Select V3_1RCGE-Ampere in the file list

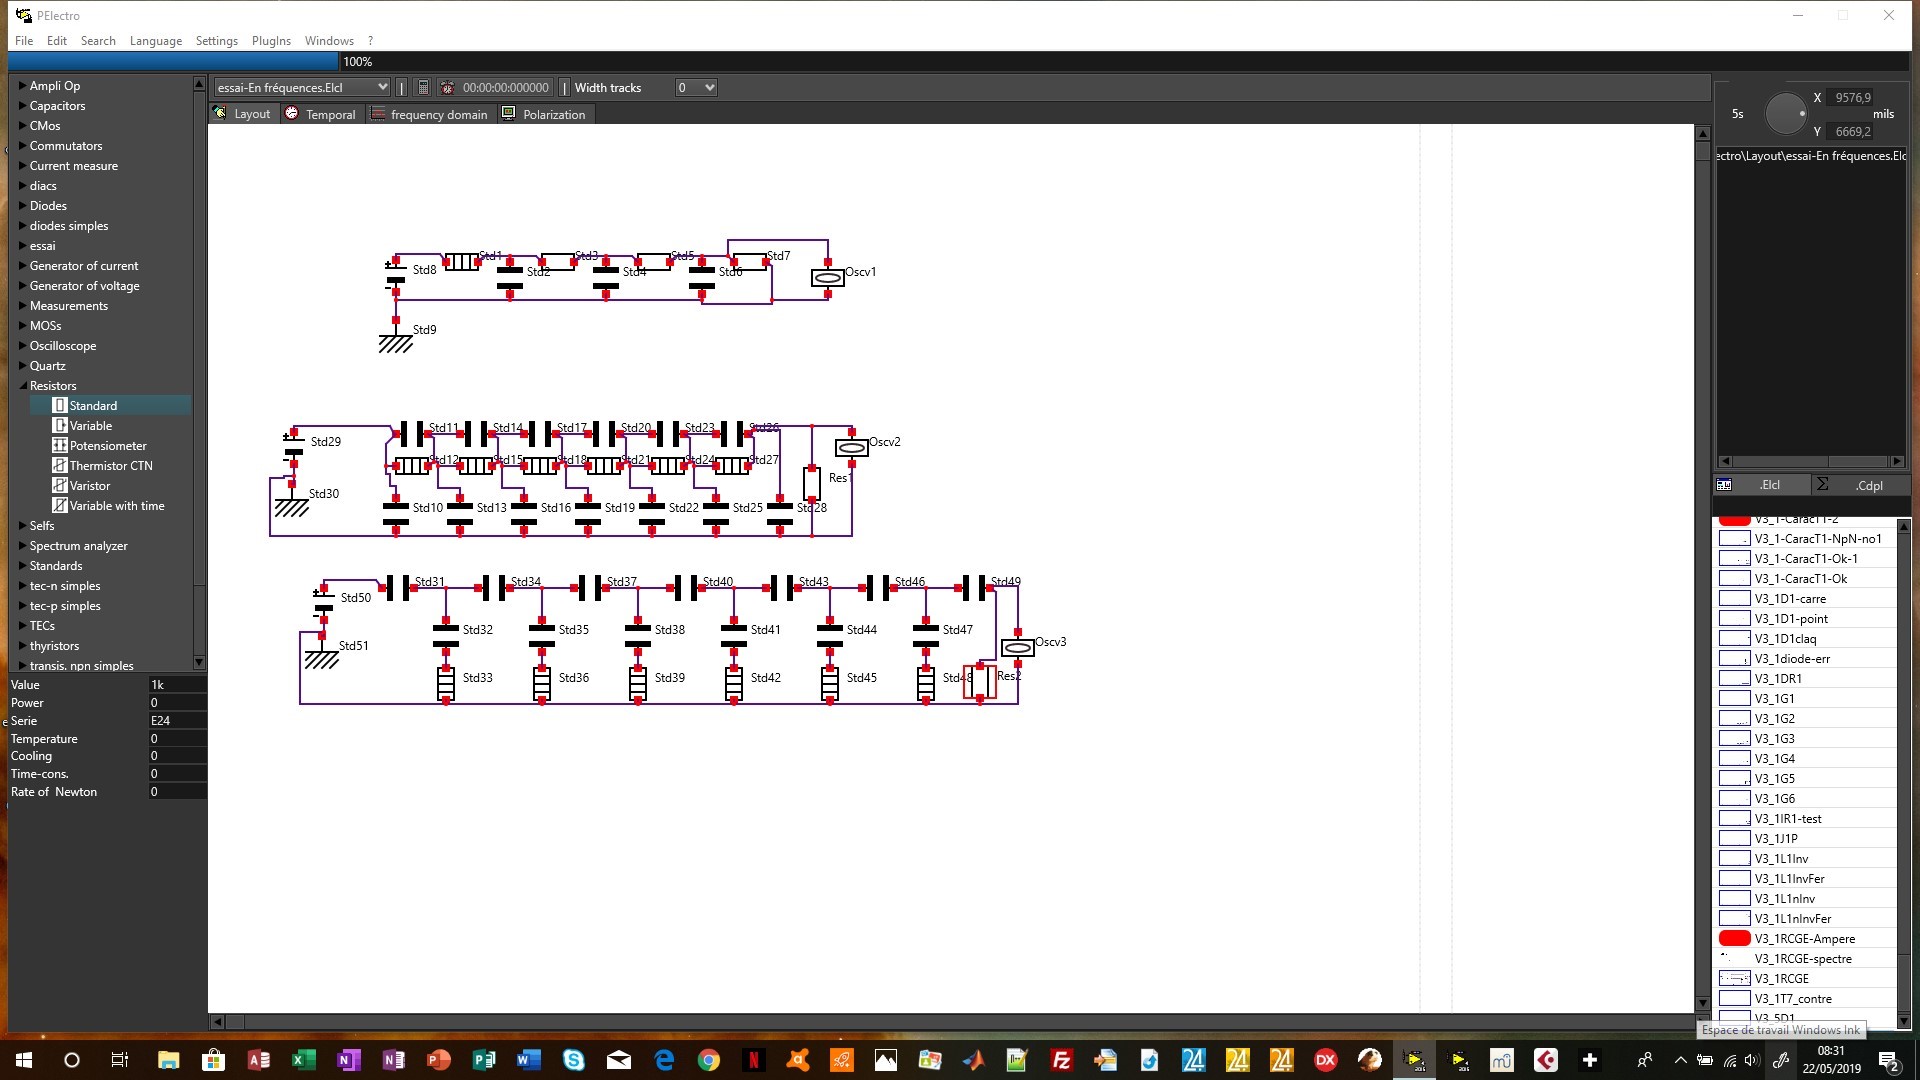[1804, 938]
